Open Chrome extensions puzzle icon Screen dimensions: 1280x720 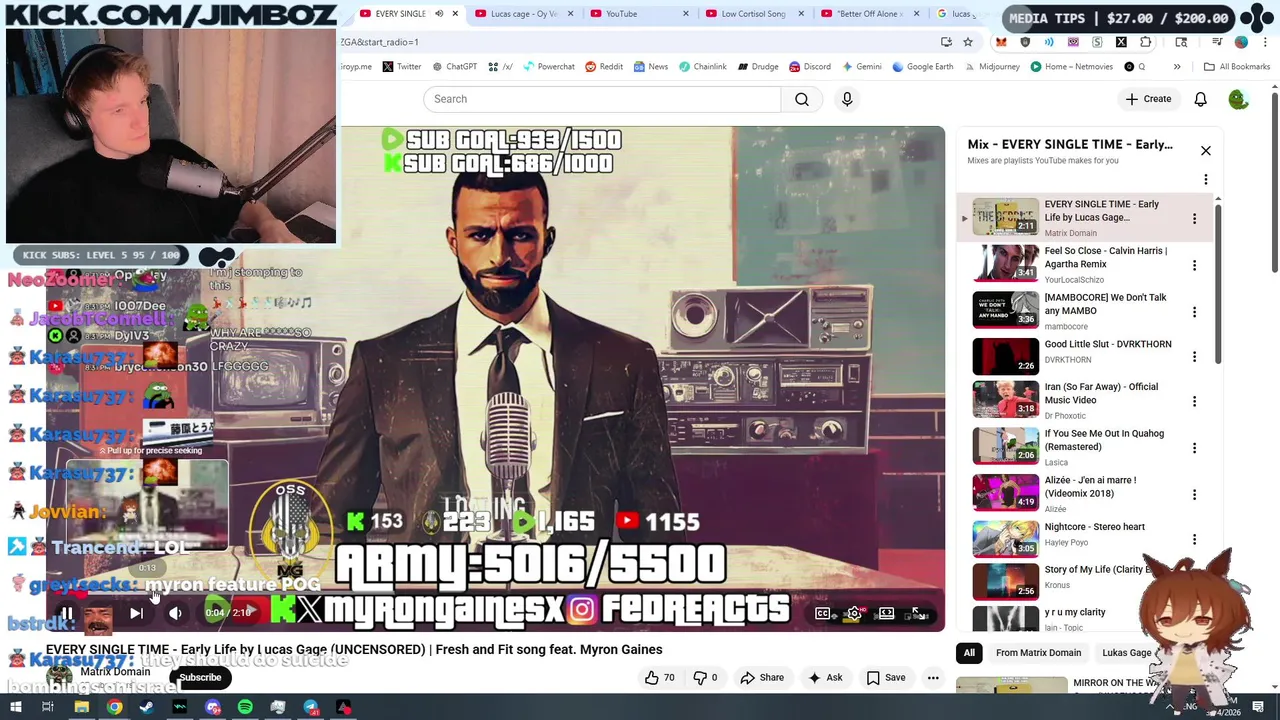(x=1145, y=42)
